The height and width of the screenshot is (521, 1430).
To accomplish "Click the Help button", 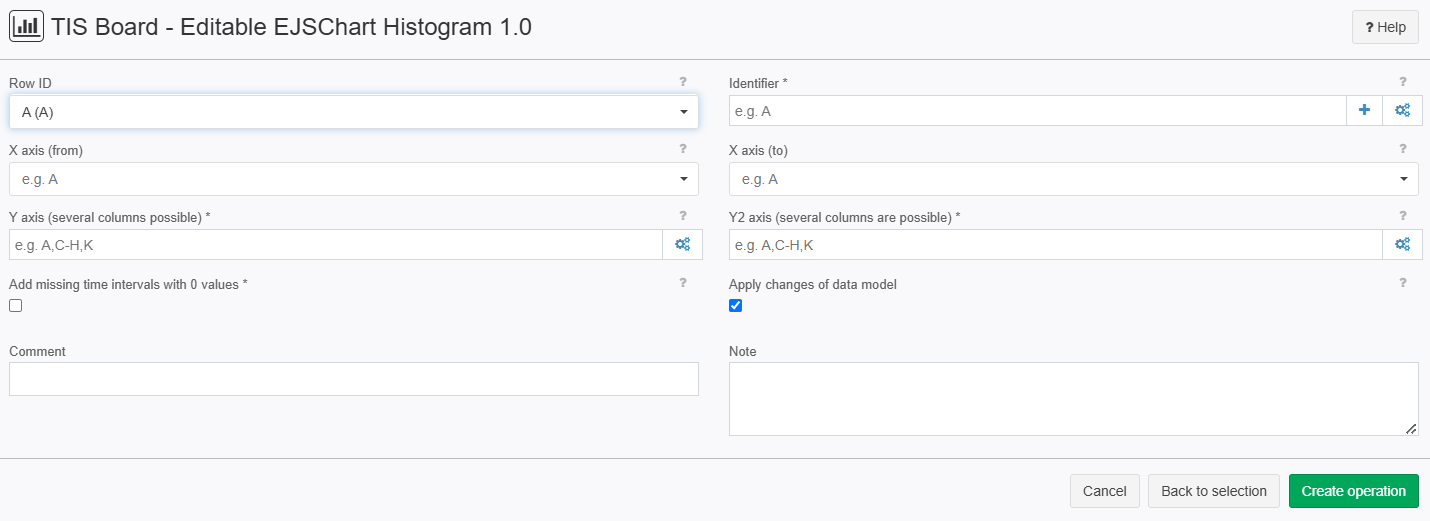I will point(1385,27).
